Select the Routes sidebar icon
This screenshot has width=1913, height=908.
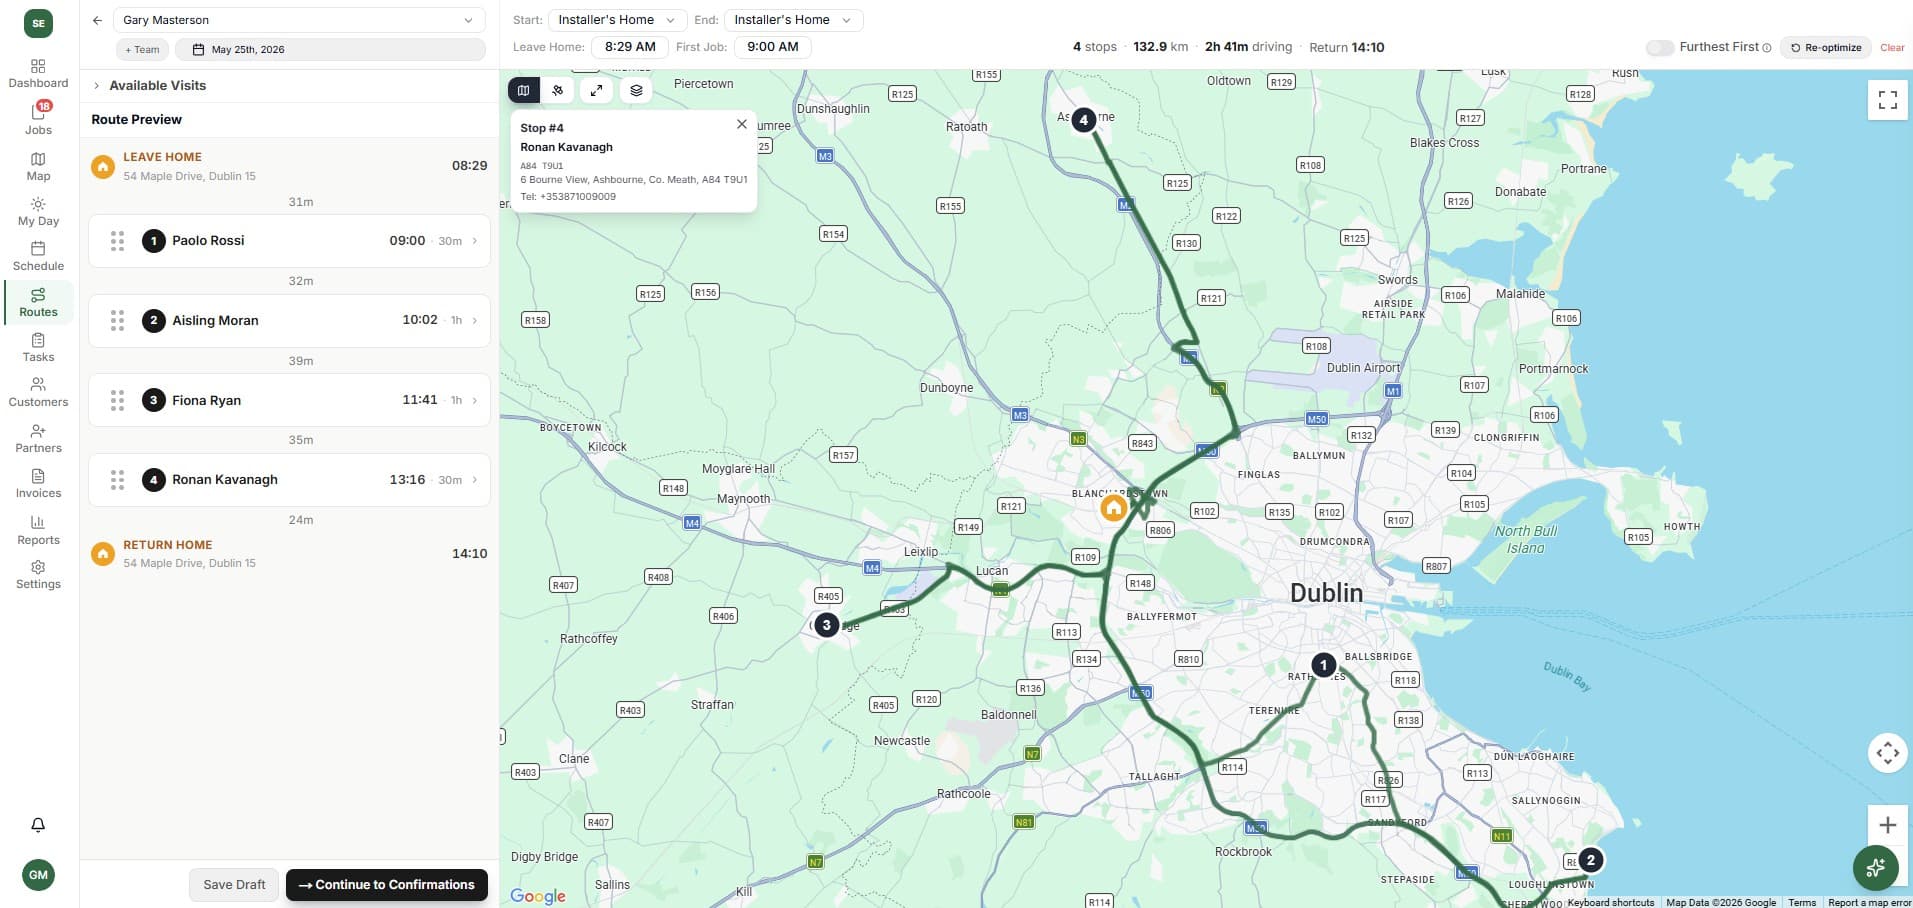coord(38,295)
